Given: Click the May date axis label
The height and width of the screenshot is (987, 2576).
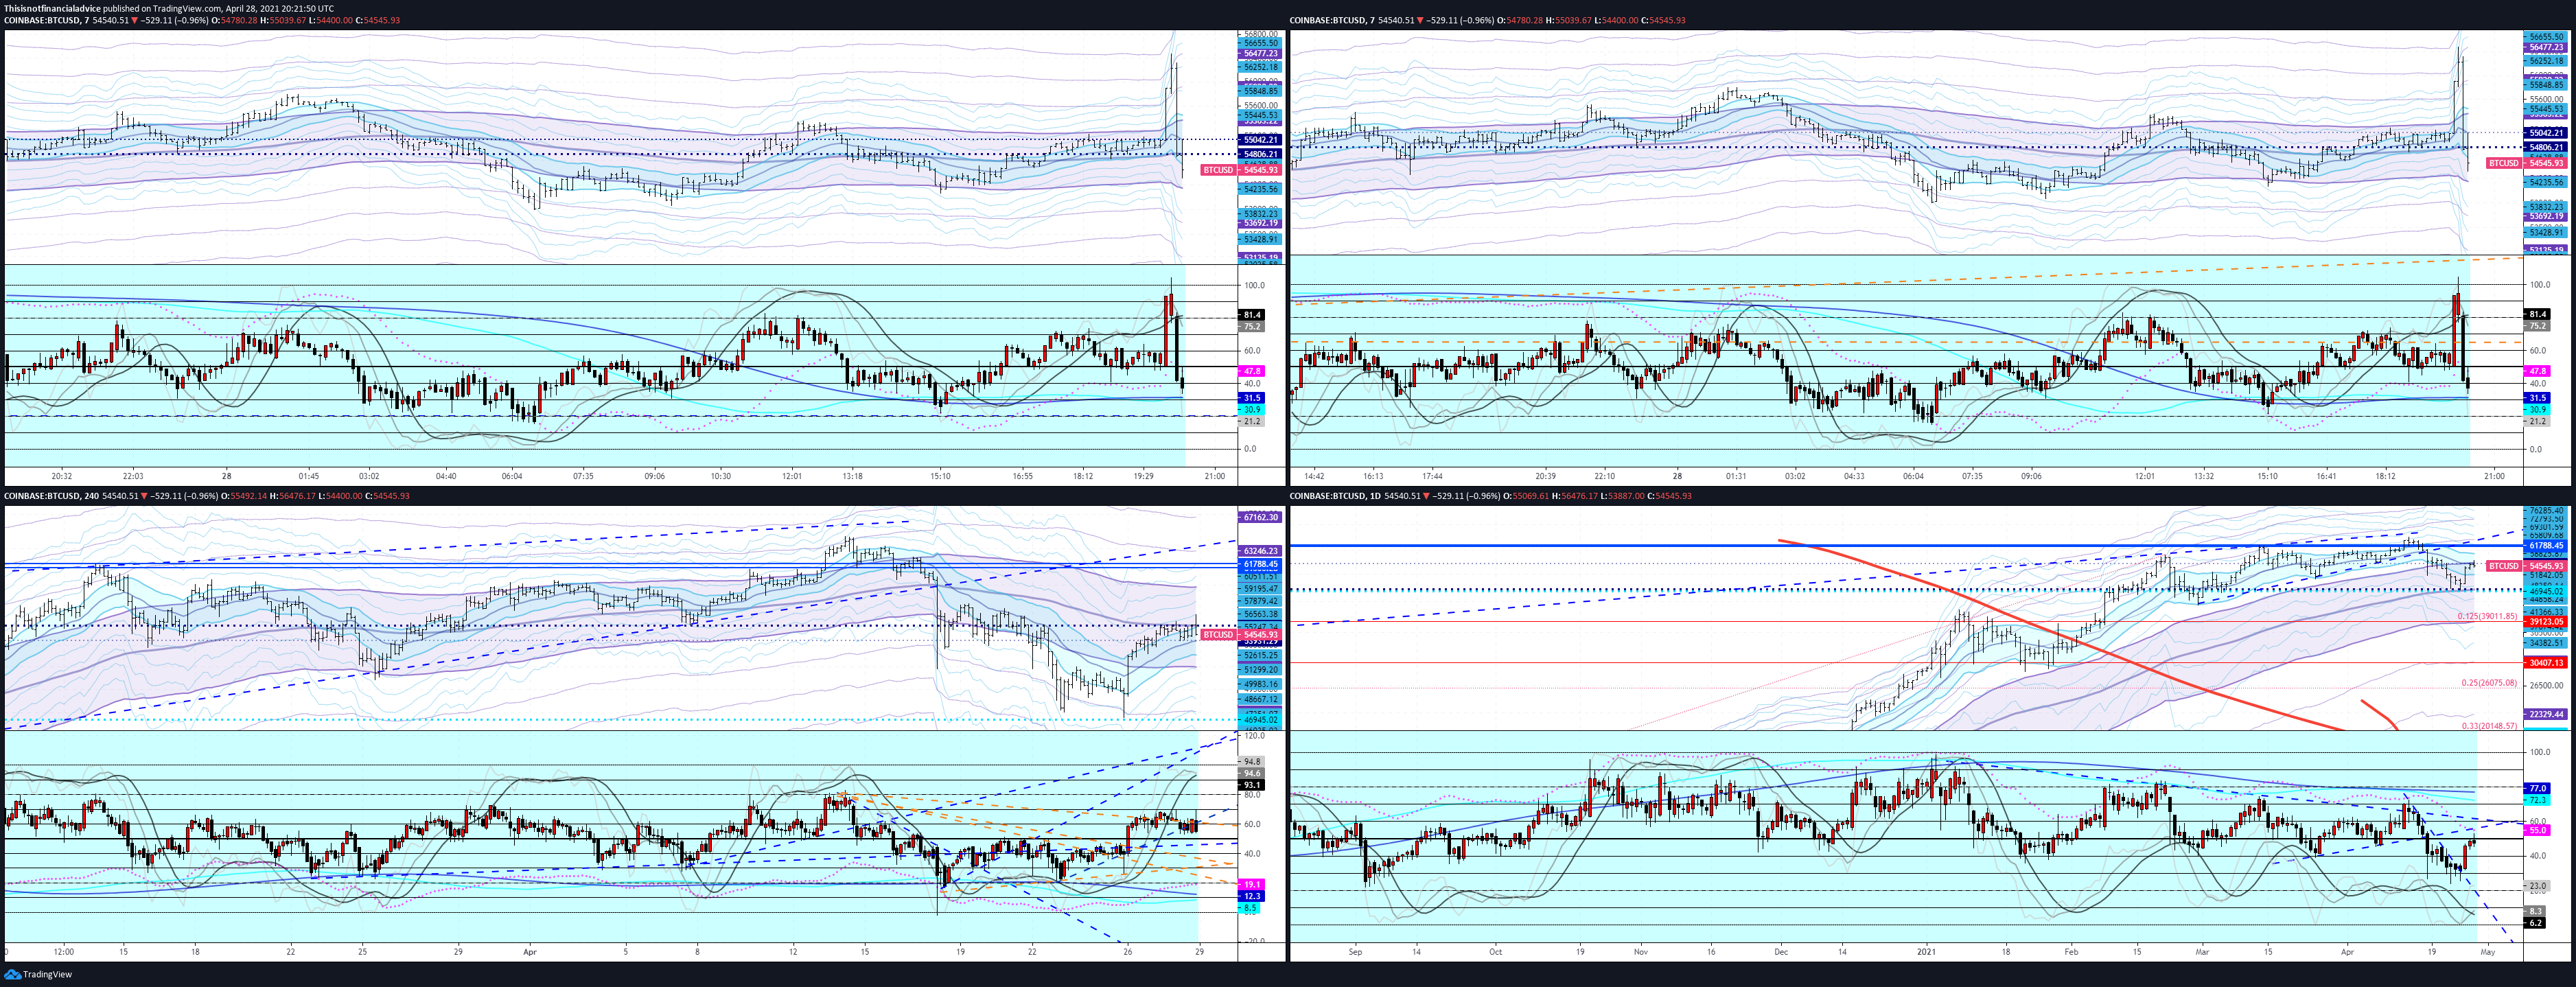Looking at the screenshot, I should 2488,952.
